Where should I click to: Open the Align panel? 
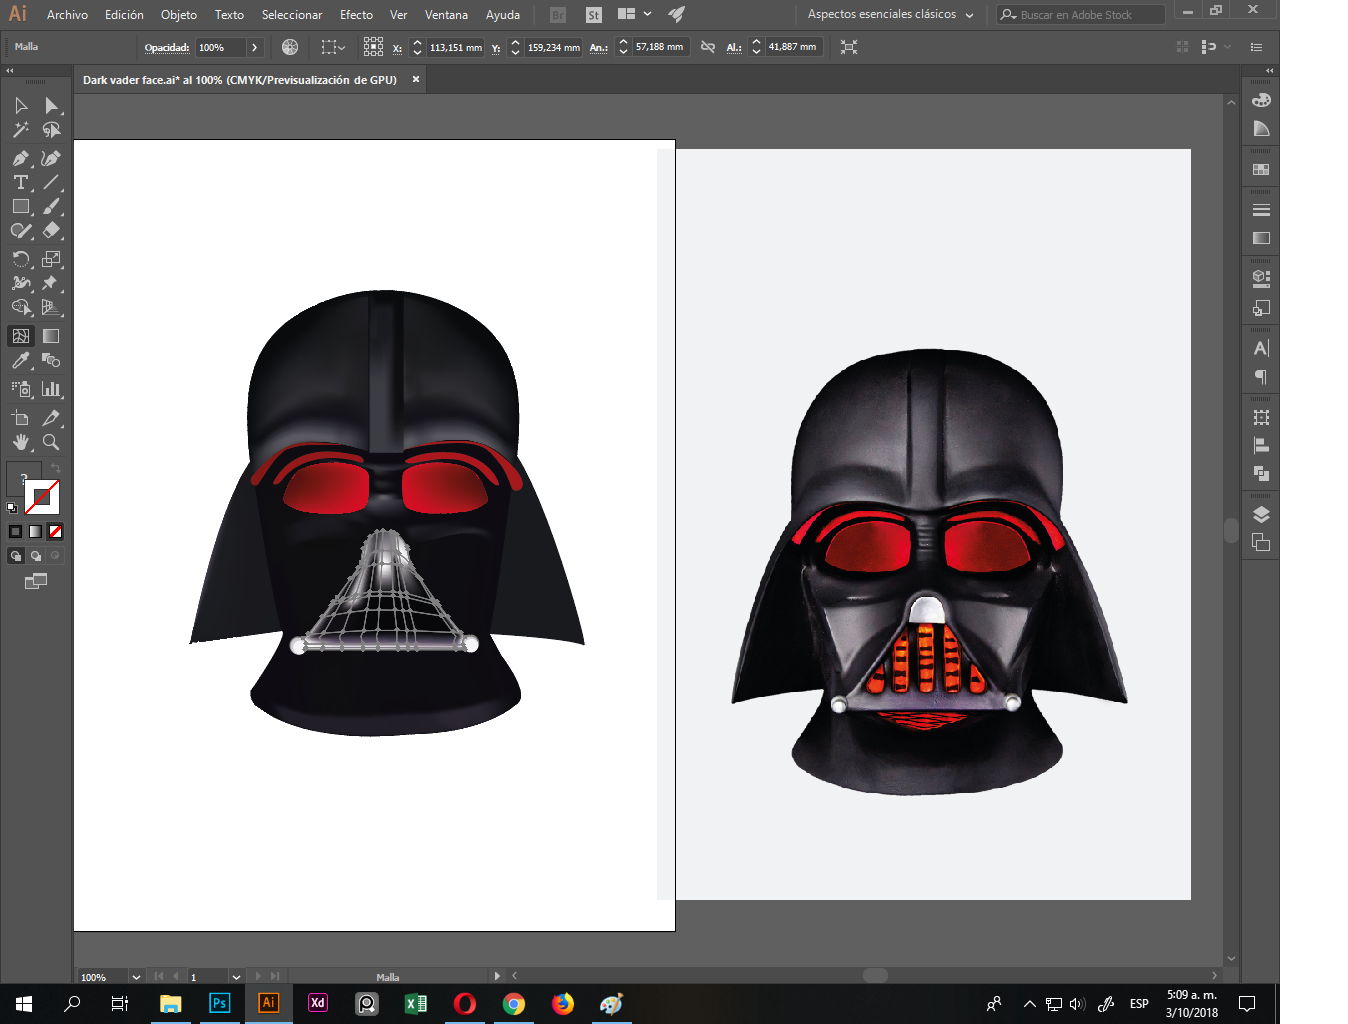[x=1261, y=445]
